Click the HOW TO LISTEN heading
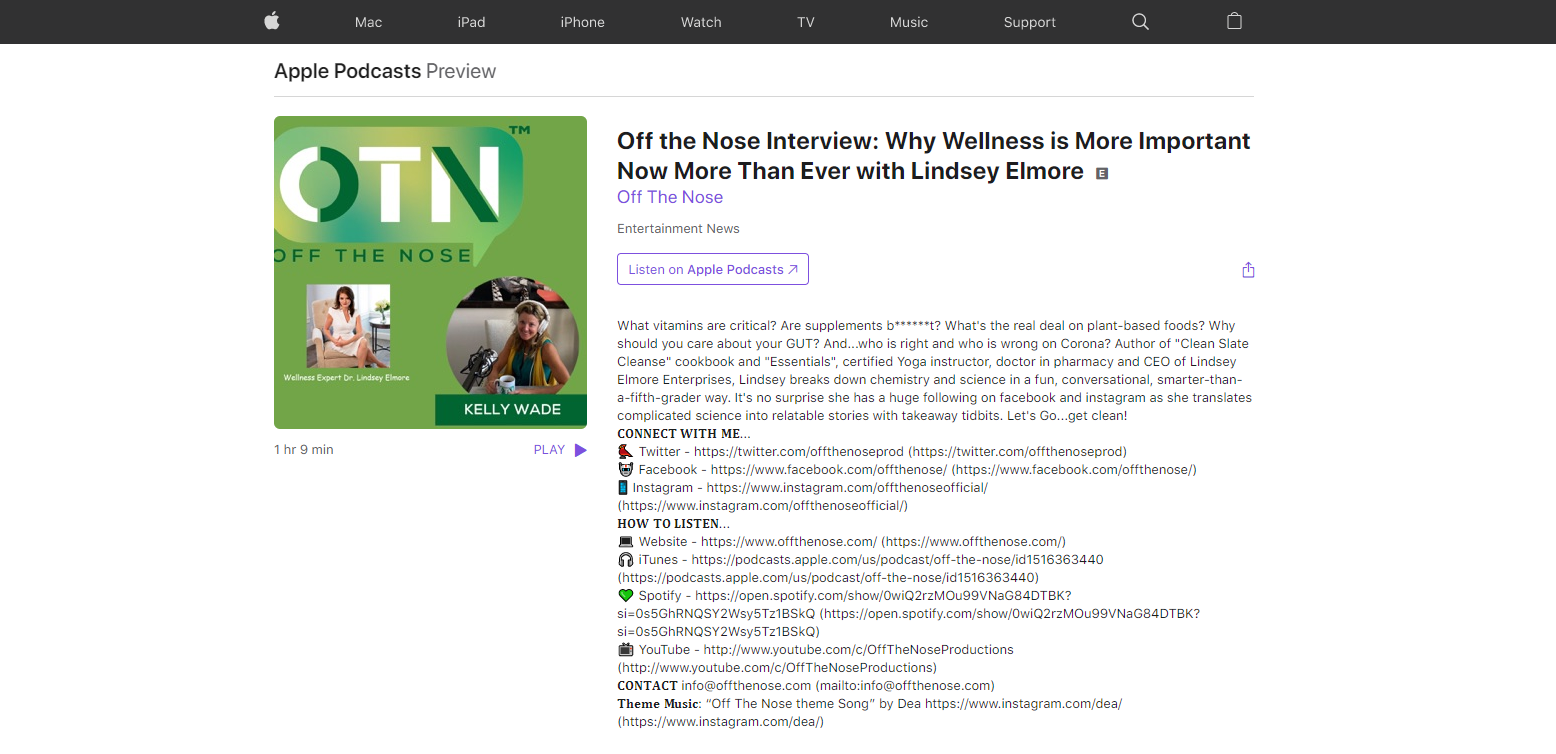The height and width of the screenshot is (754, 1556). click(x=673, y=523)
